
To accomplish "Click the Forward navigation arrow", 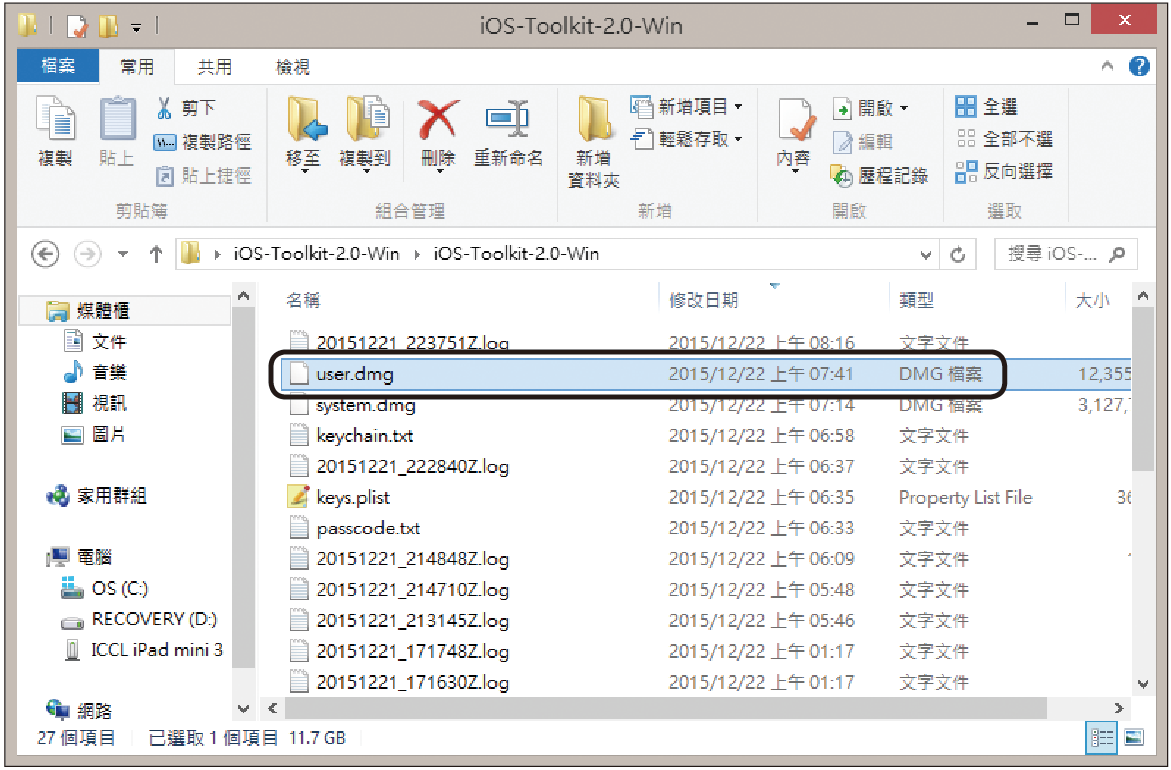I will tap(87, 254).
